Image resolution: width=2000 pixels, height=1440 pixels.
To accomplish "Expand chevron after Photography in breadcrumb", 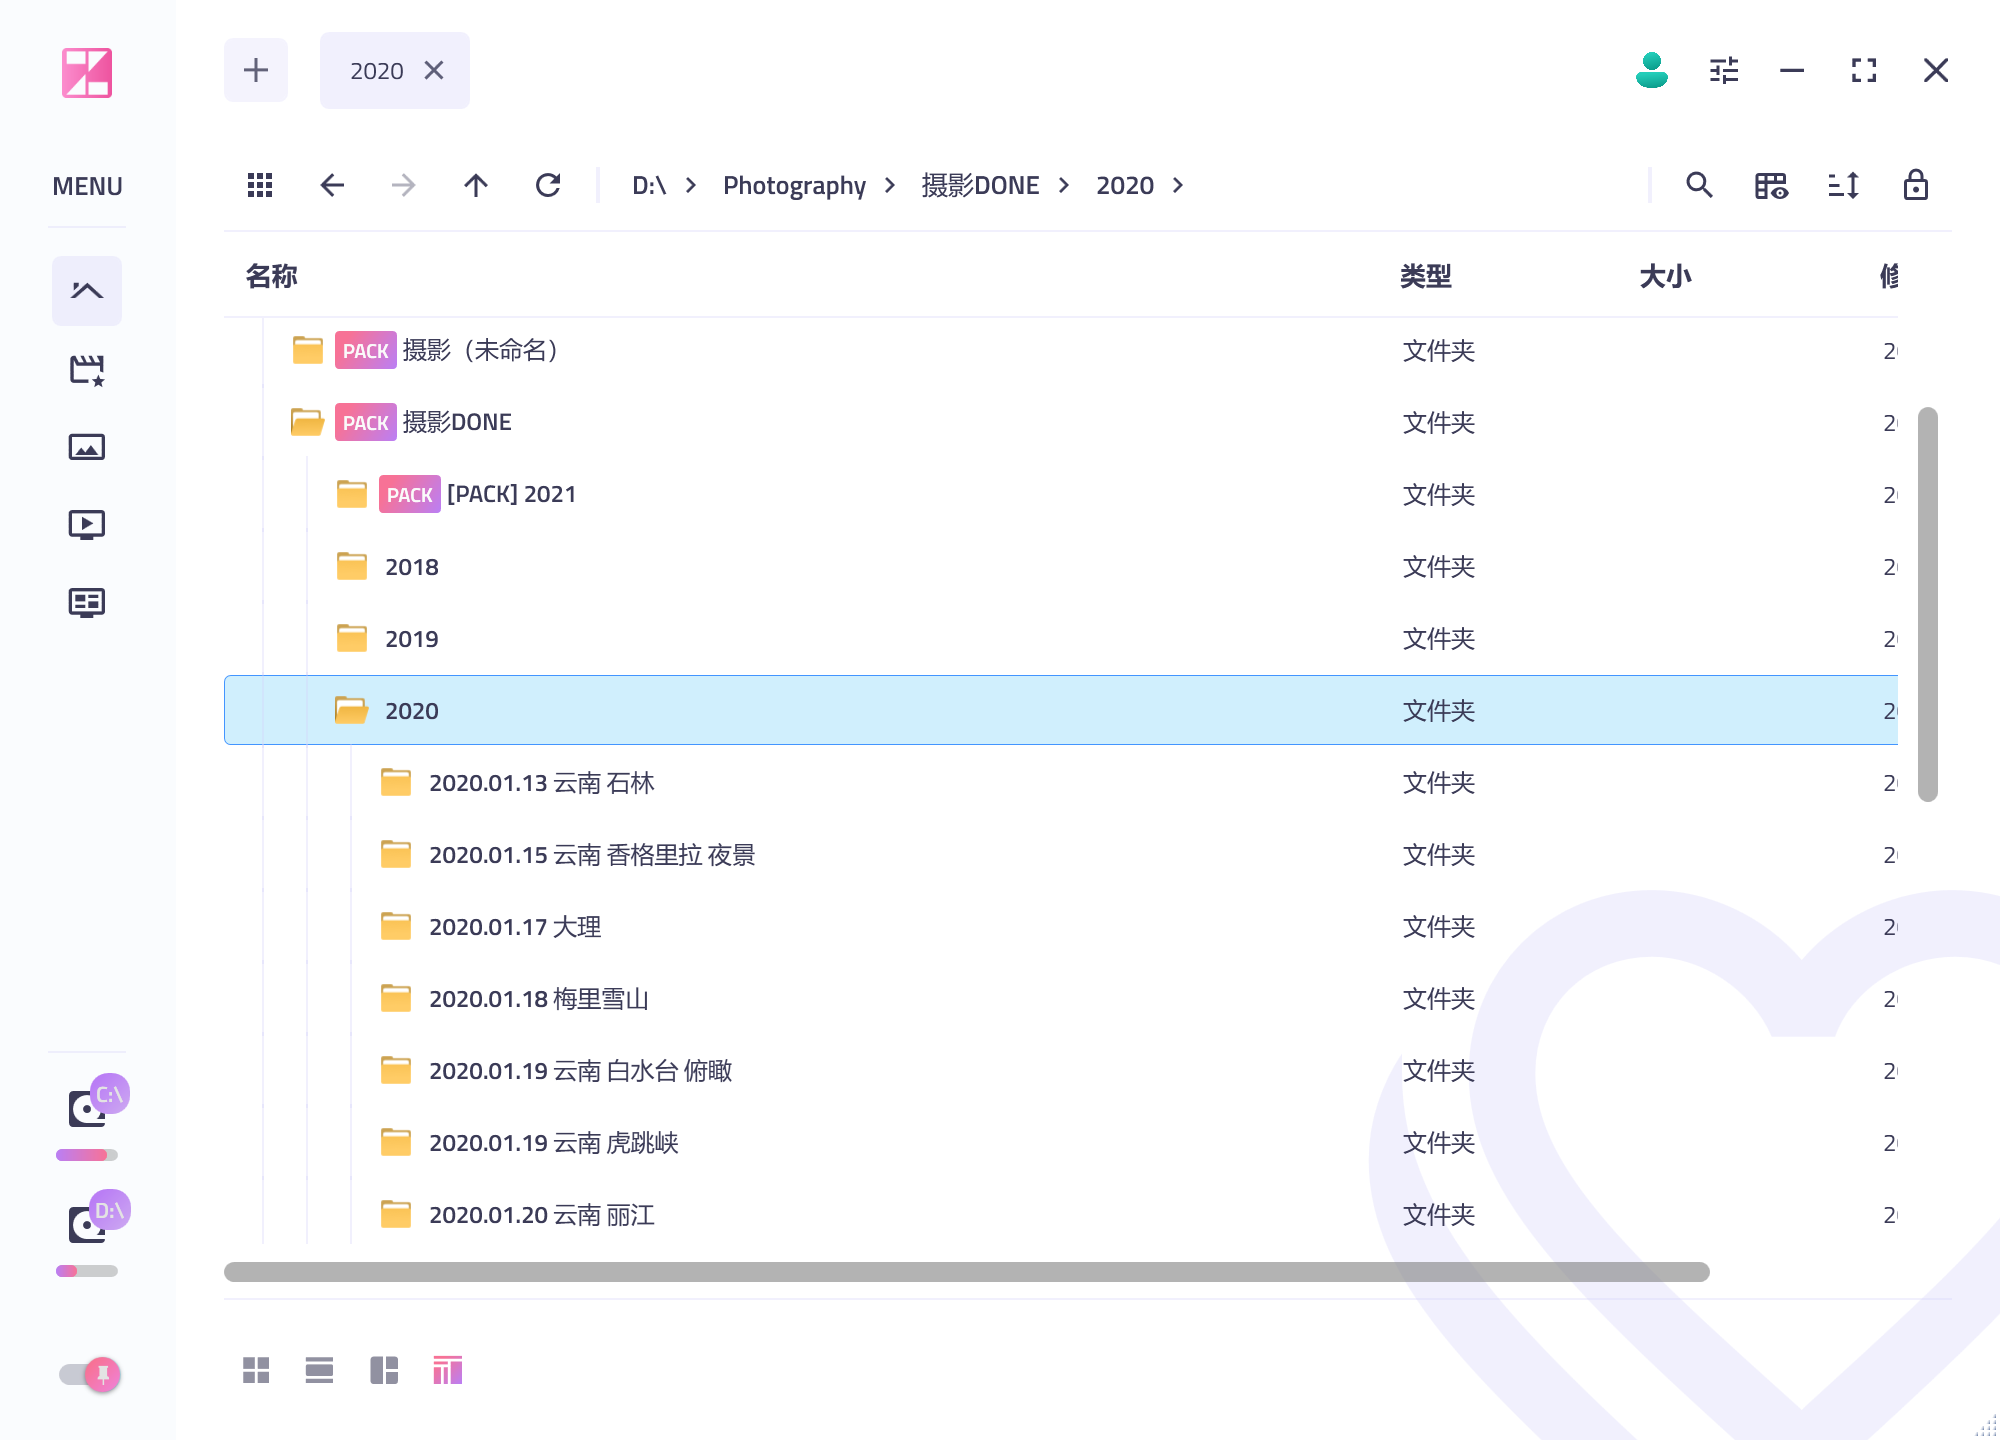I will coord(890,185).
